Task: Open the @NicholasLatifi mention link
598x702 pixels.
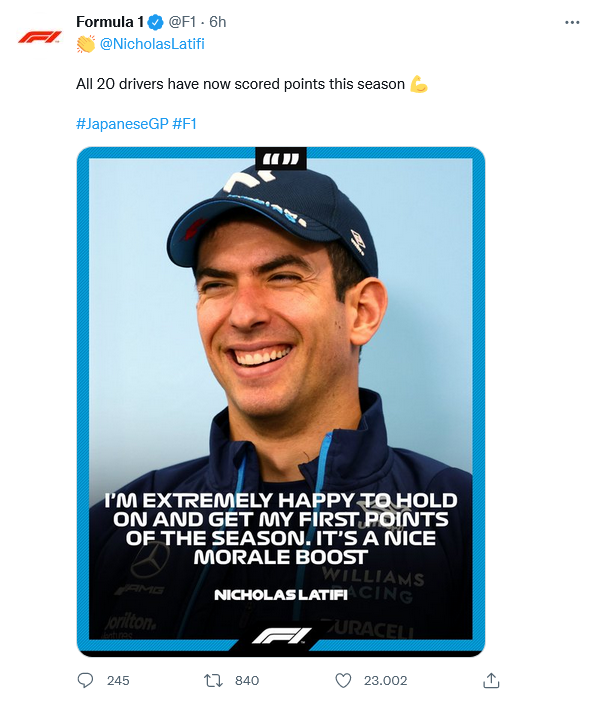Action: coord(152,44)
